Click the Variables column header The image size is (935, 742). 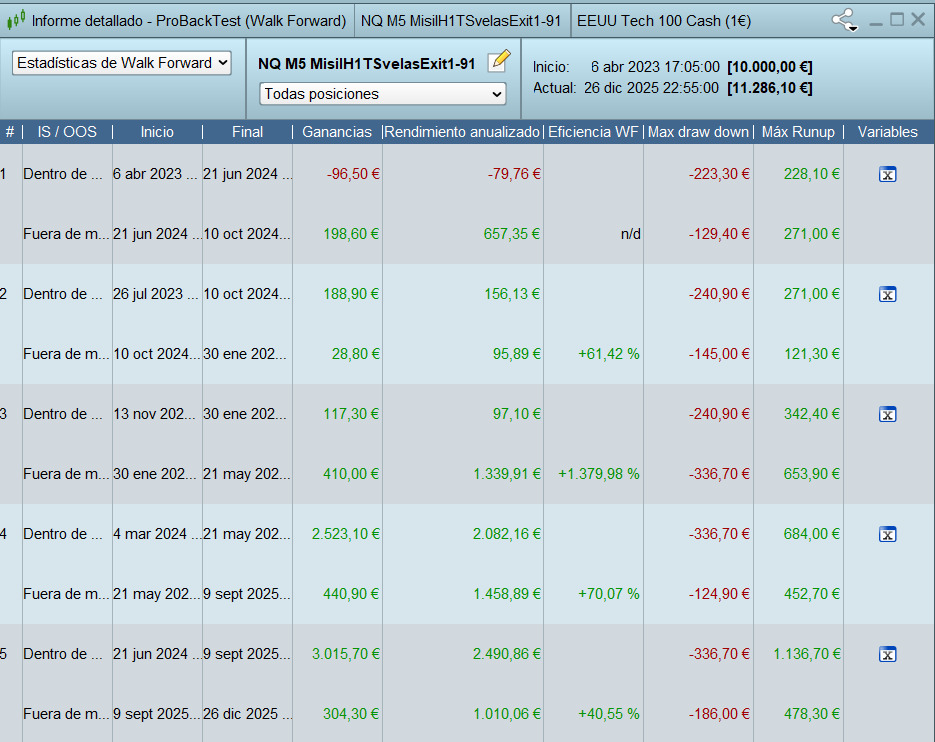click(887, 132)
